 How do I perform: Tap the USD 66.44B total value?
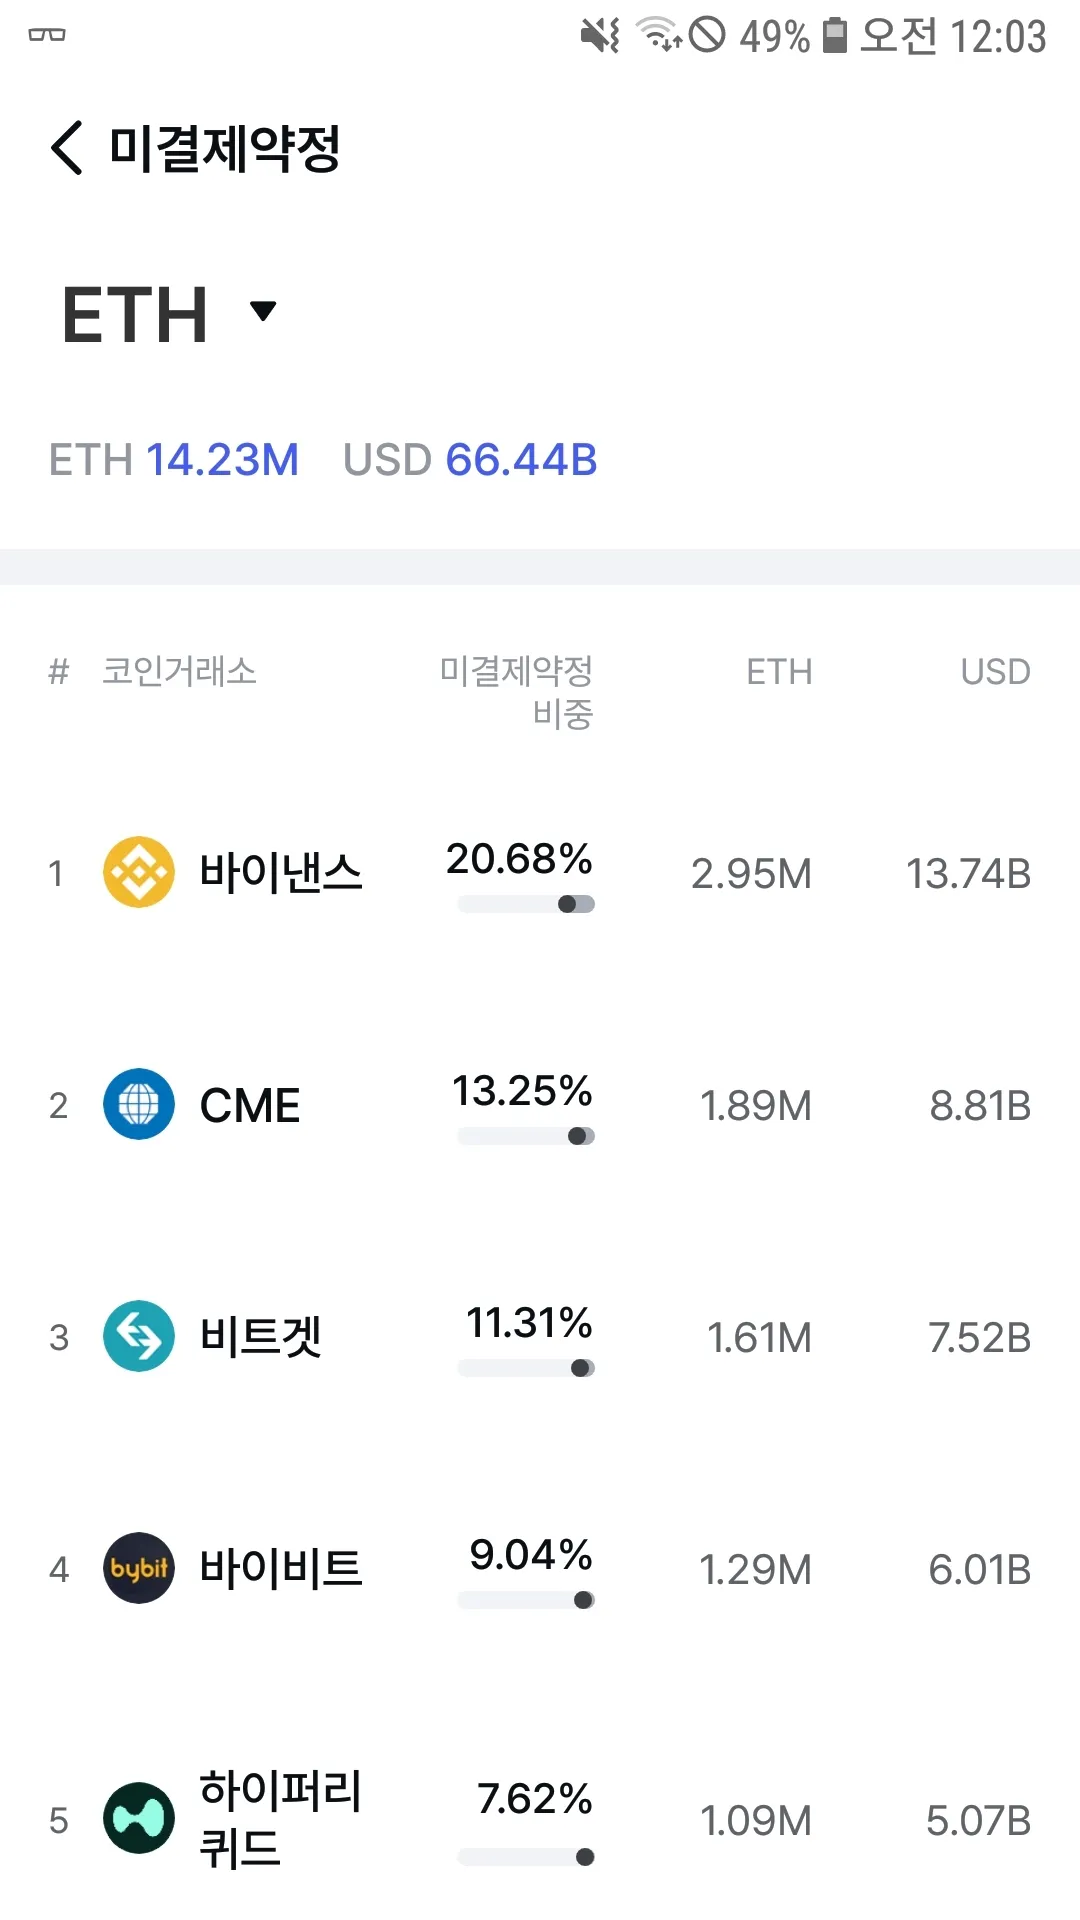(x=470, y=460)
